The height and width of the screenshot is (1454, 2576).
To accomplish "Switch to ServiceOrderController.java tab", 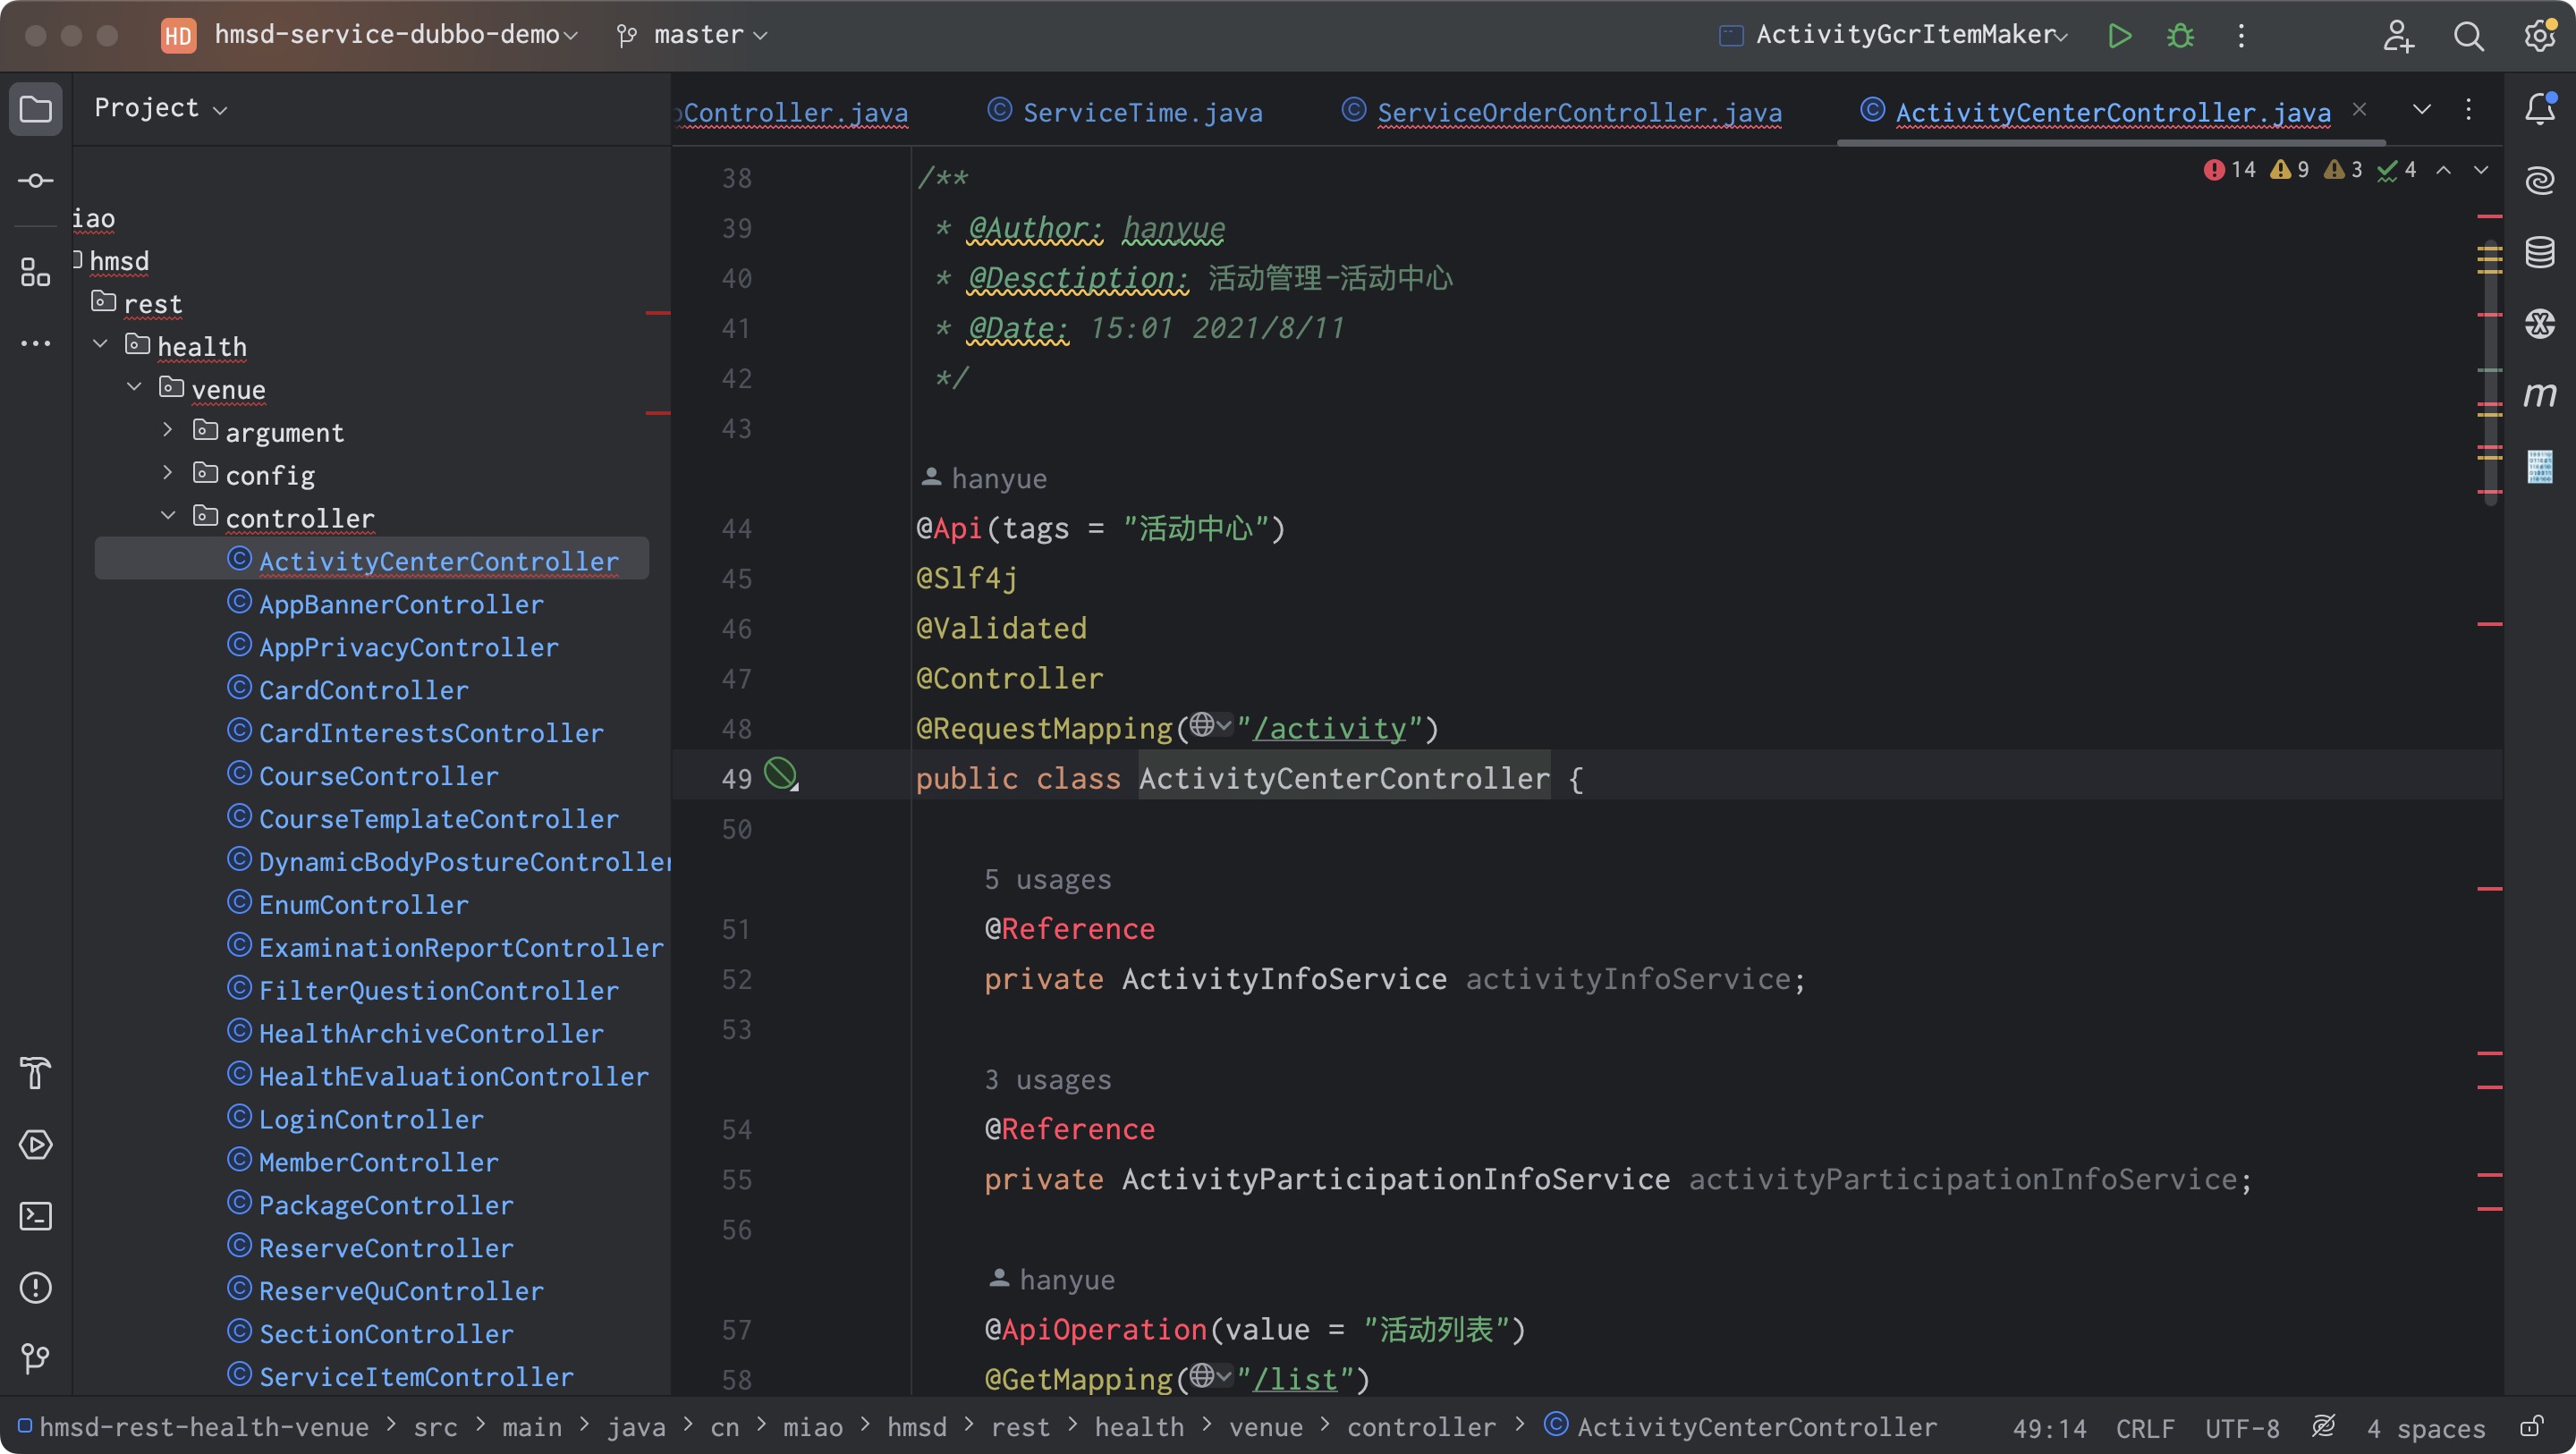I will [1561, 112].
